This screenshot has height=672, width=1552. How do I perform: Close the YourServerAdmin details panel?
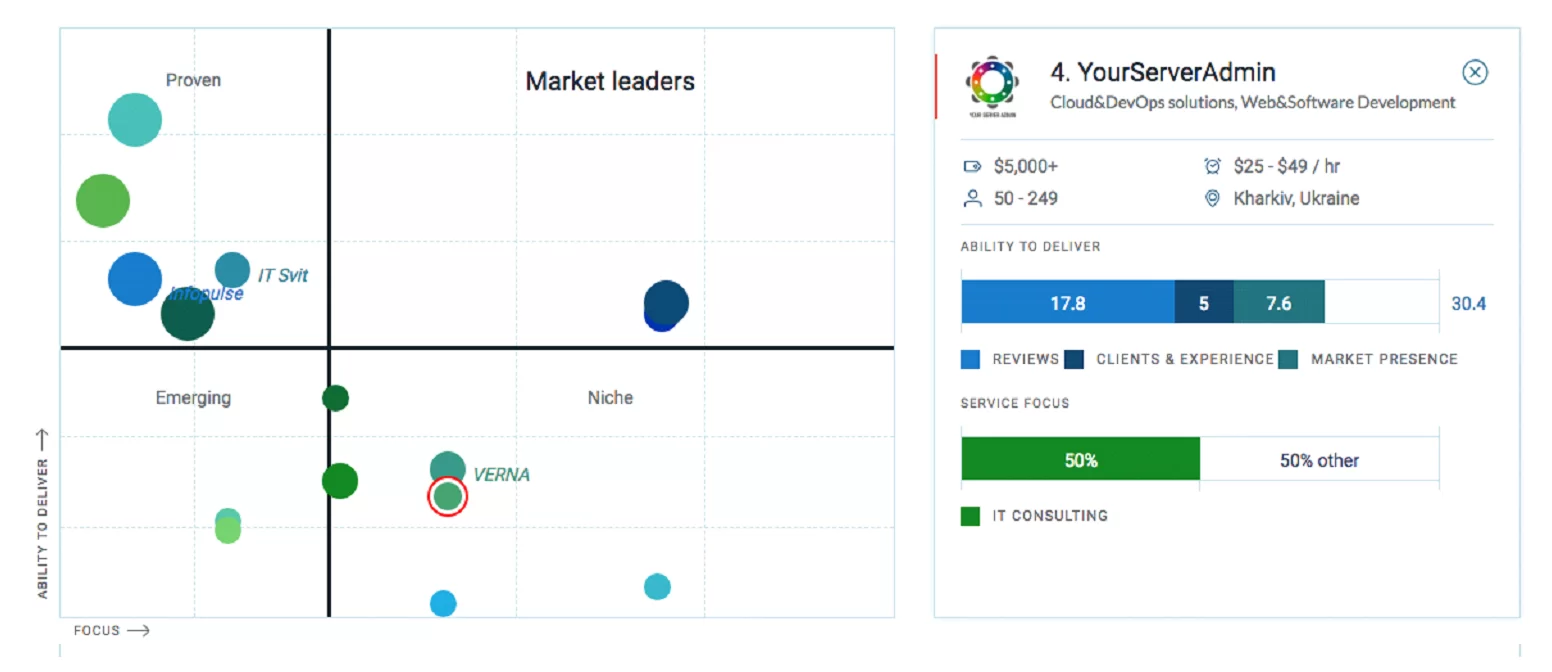(x=1475, y=72)
